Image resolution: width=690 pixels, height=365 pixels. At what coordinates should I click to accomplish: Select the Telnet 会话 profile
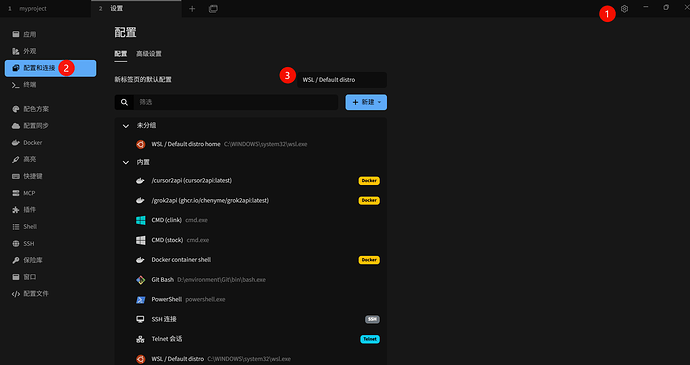pos(251,339)
